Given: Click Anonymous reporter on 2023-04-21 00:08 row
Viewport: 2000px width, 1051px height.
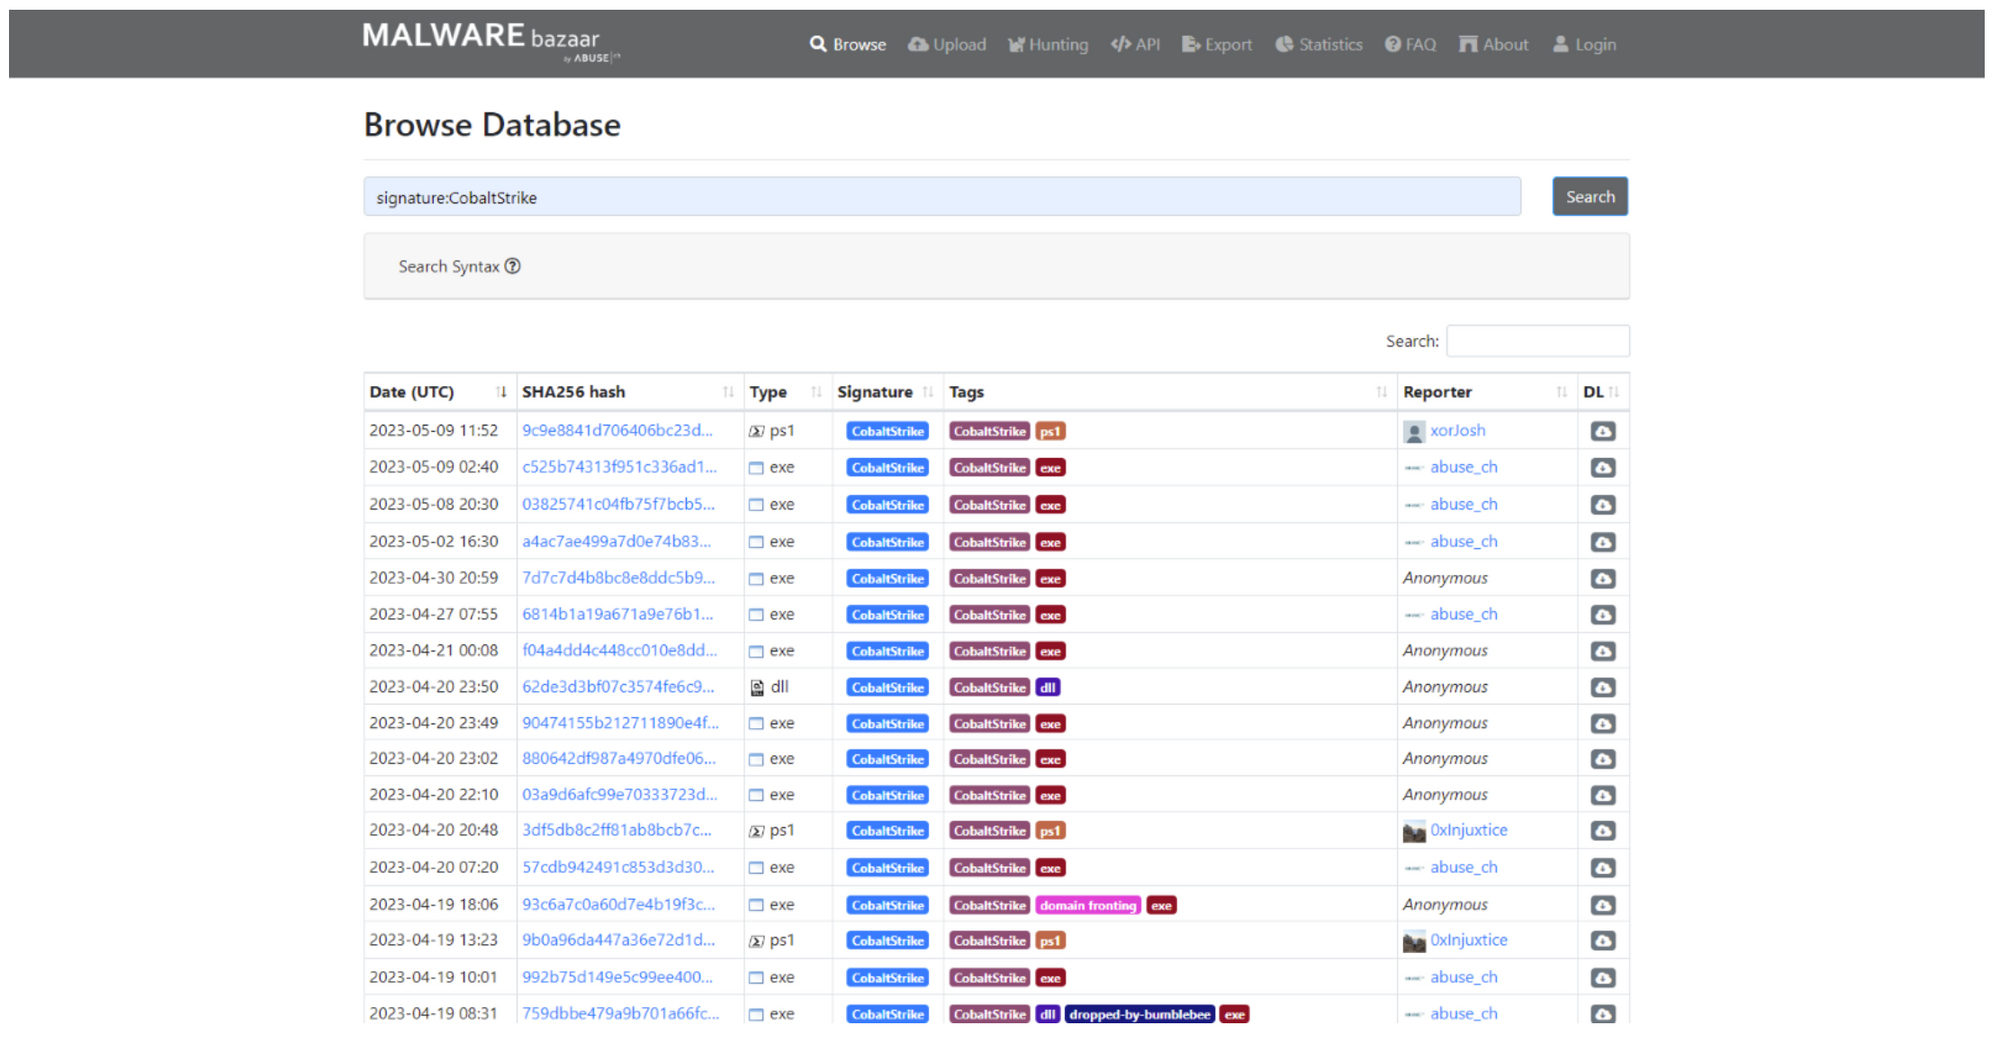Looking at the screenshot, I should coord(1445,650).
